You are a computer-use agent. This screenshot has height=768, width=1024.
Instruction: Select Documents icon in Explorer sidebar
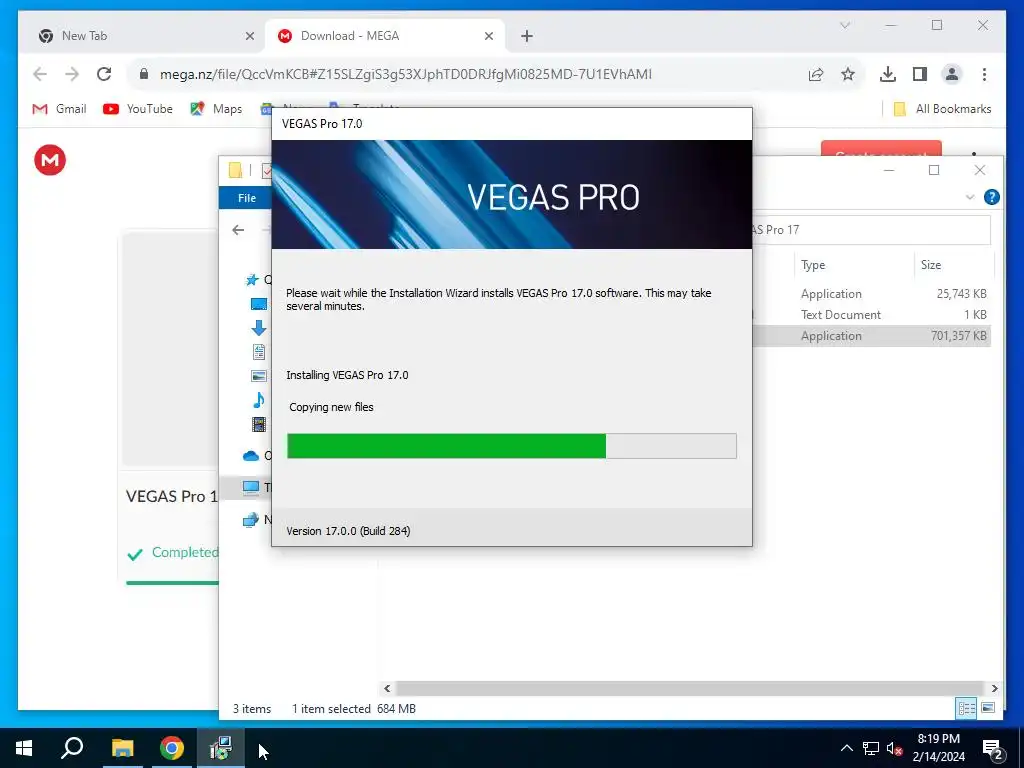[x=259, y=352]
